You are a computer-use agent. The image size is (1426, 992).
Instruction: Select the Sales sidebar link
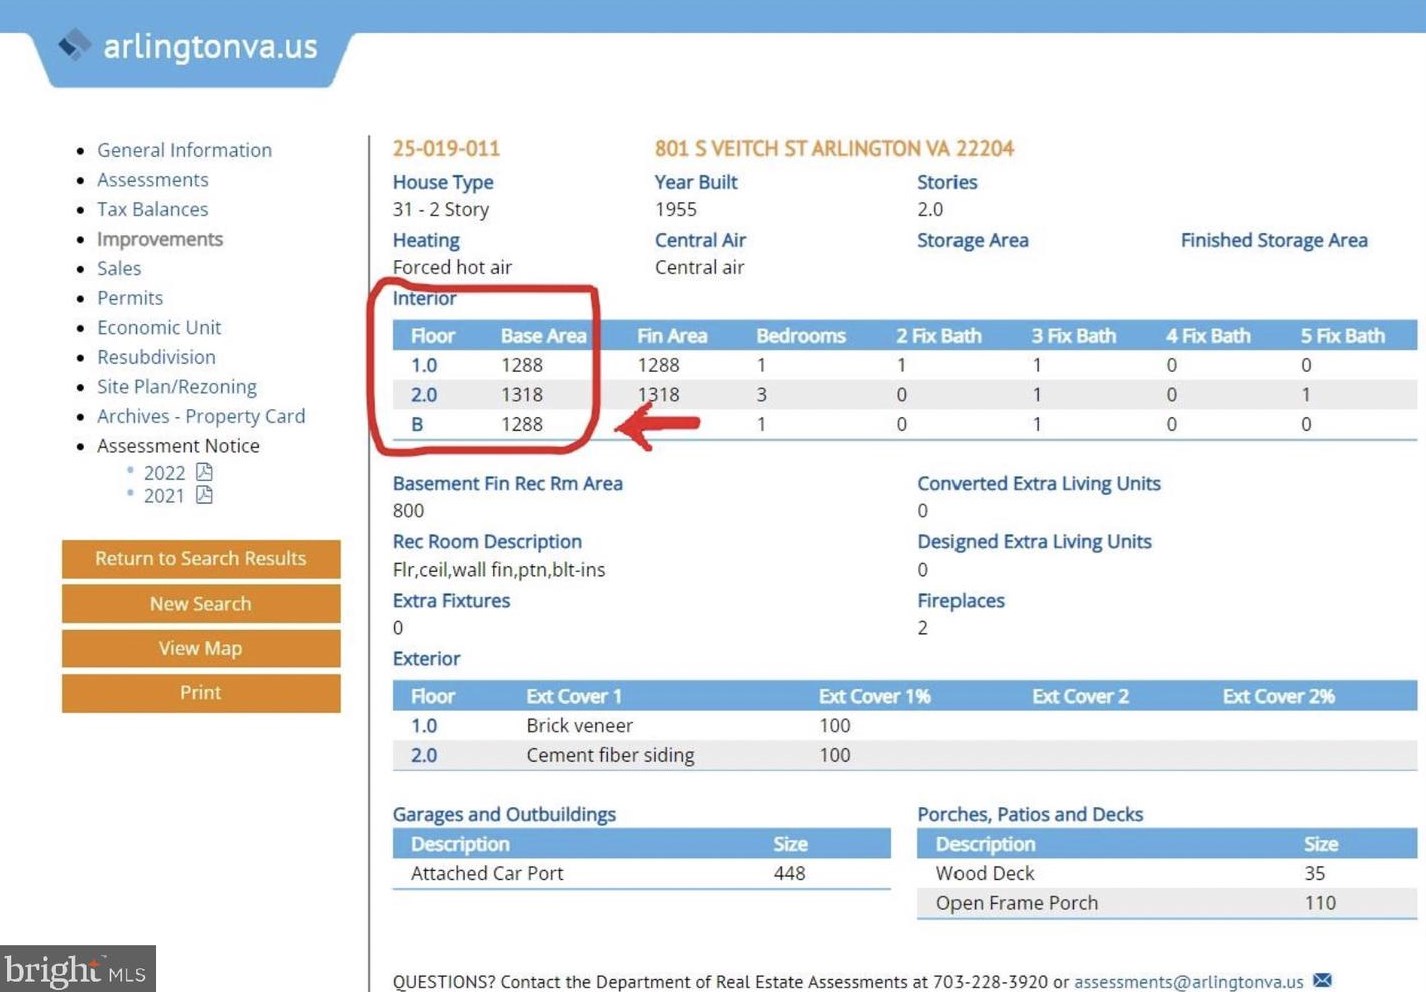[118, 268]
